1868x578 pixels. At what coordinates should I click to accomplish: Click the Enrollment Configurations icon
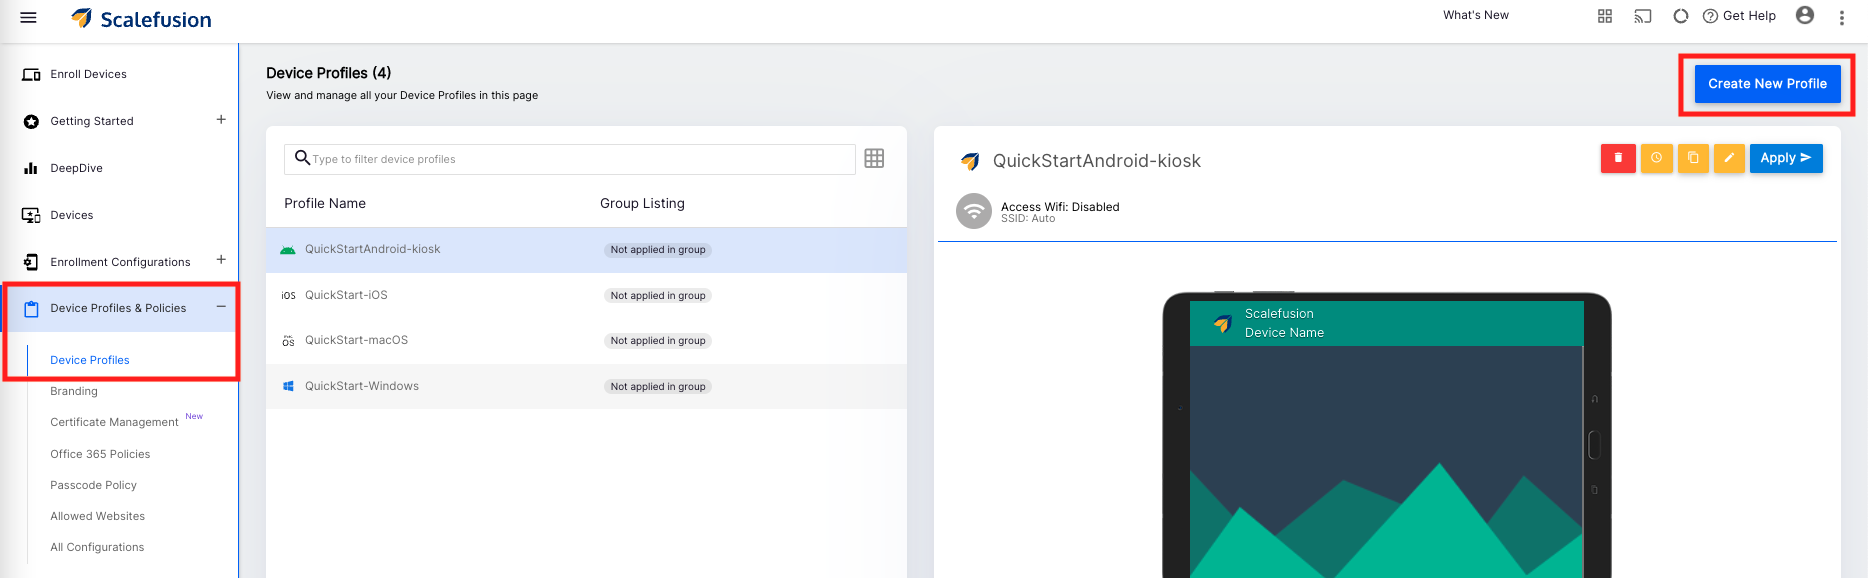[31, 262]
